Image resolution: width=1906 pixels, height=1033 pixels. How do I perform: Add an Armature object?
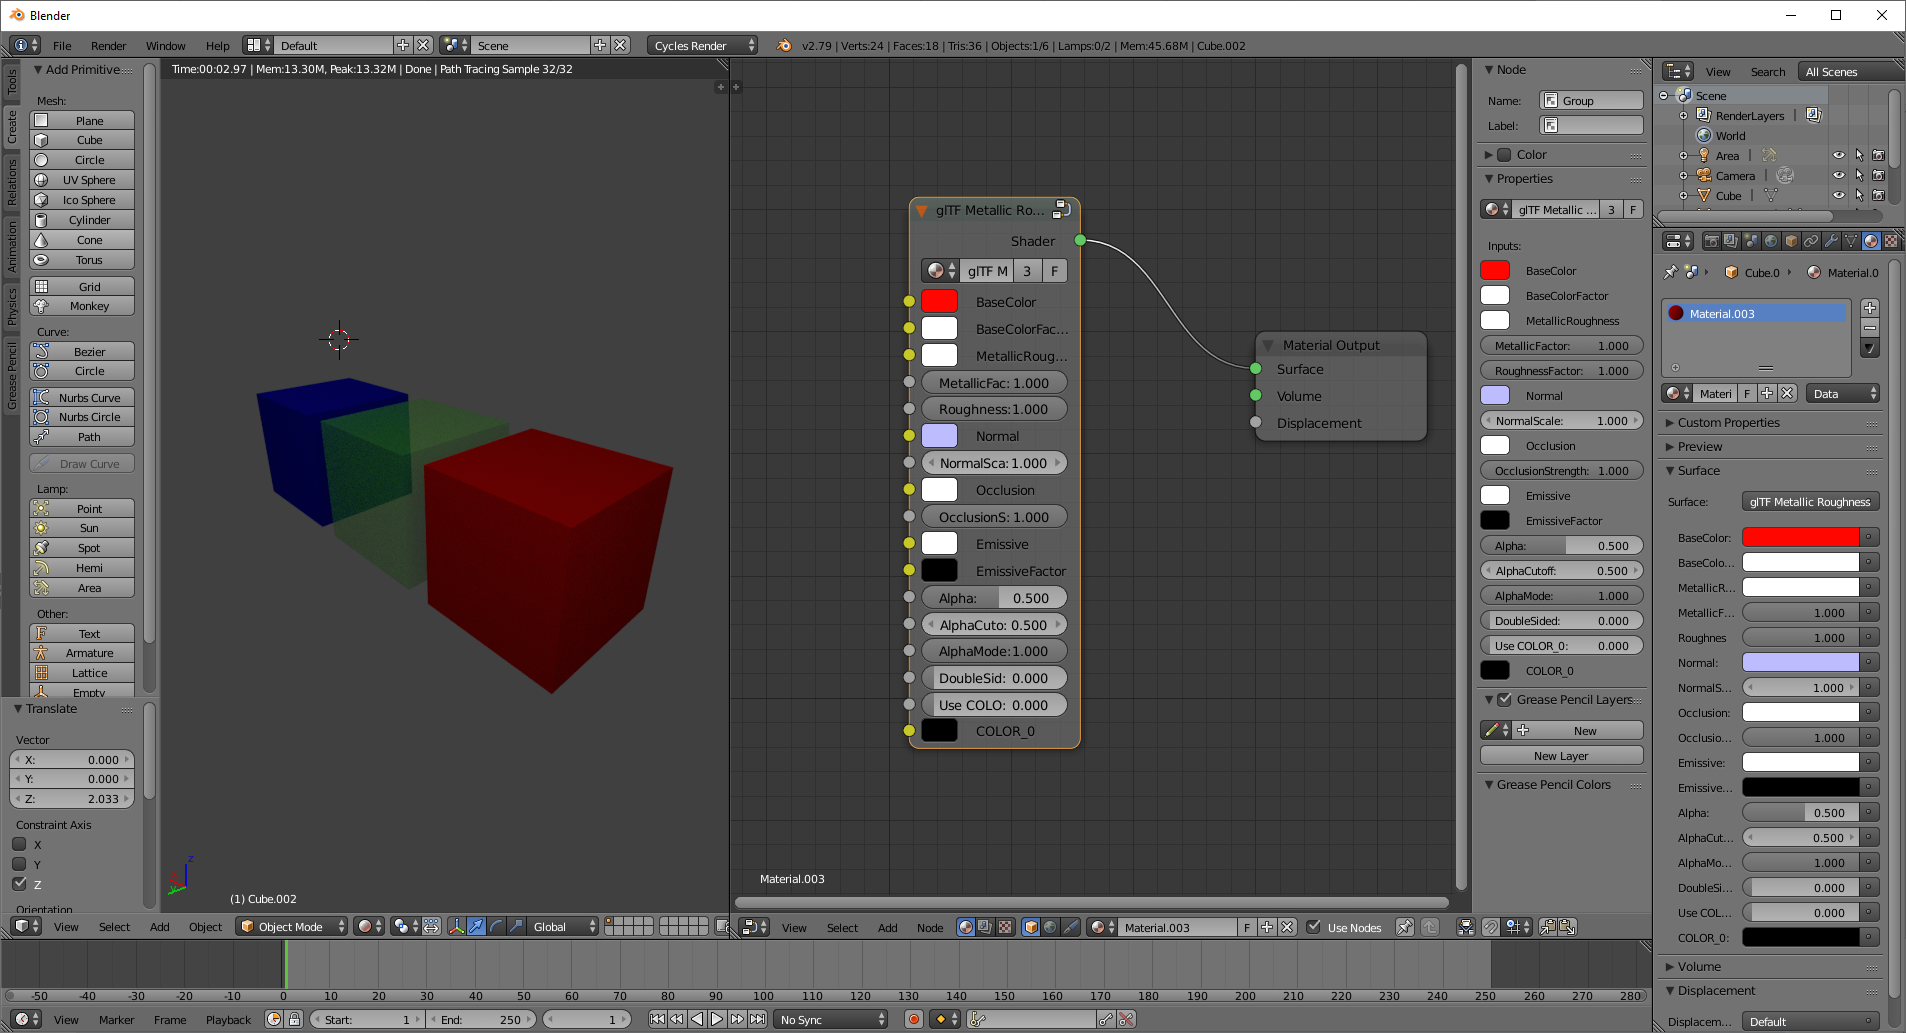coord(82,653)
